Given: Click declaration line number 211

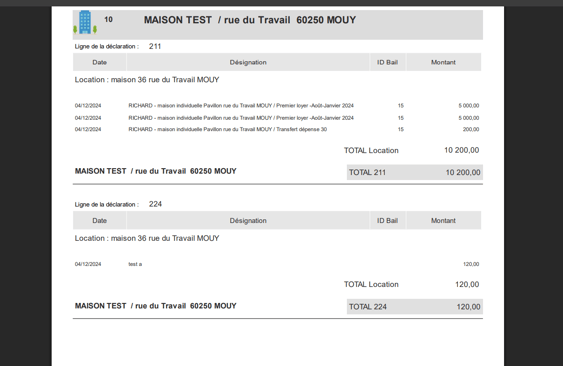Looking at the screenshot, I should pos(155,46).
